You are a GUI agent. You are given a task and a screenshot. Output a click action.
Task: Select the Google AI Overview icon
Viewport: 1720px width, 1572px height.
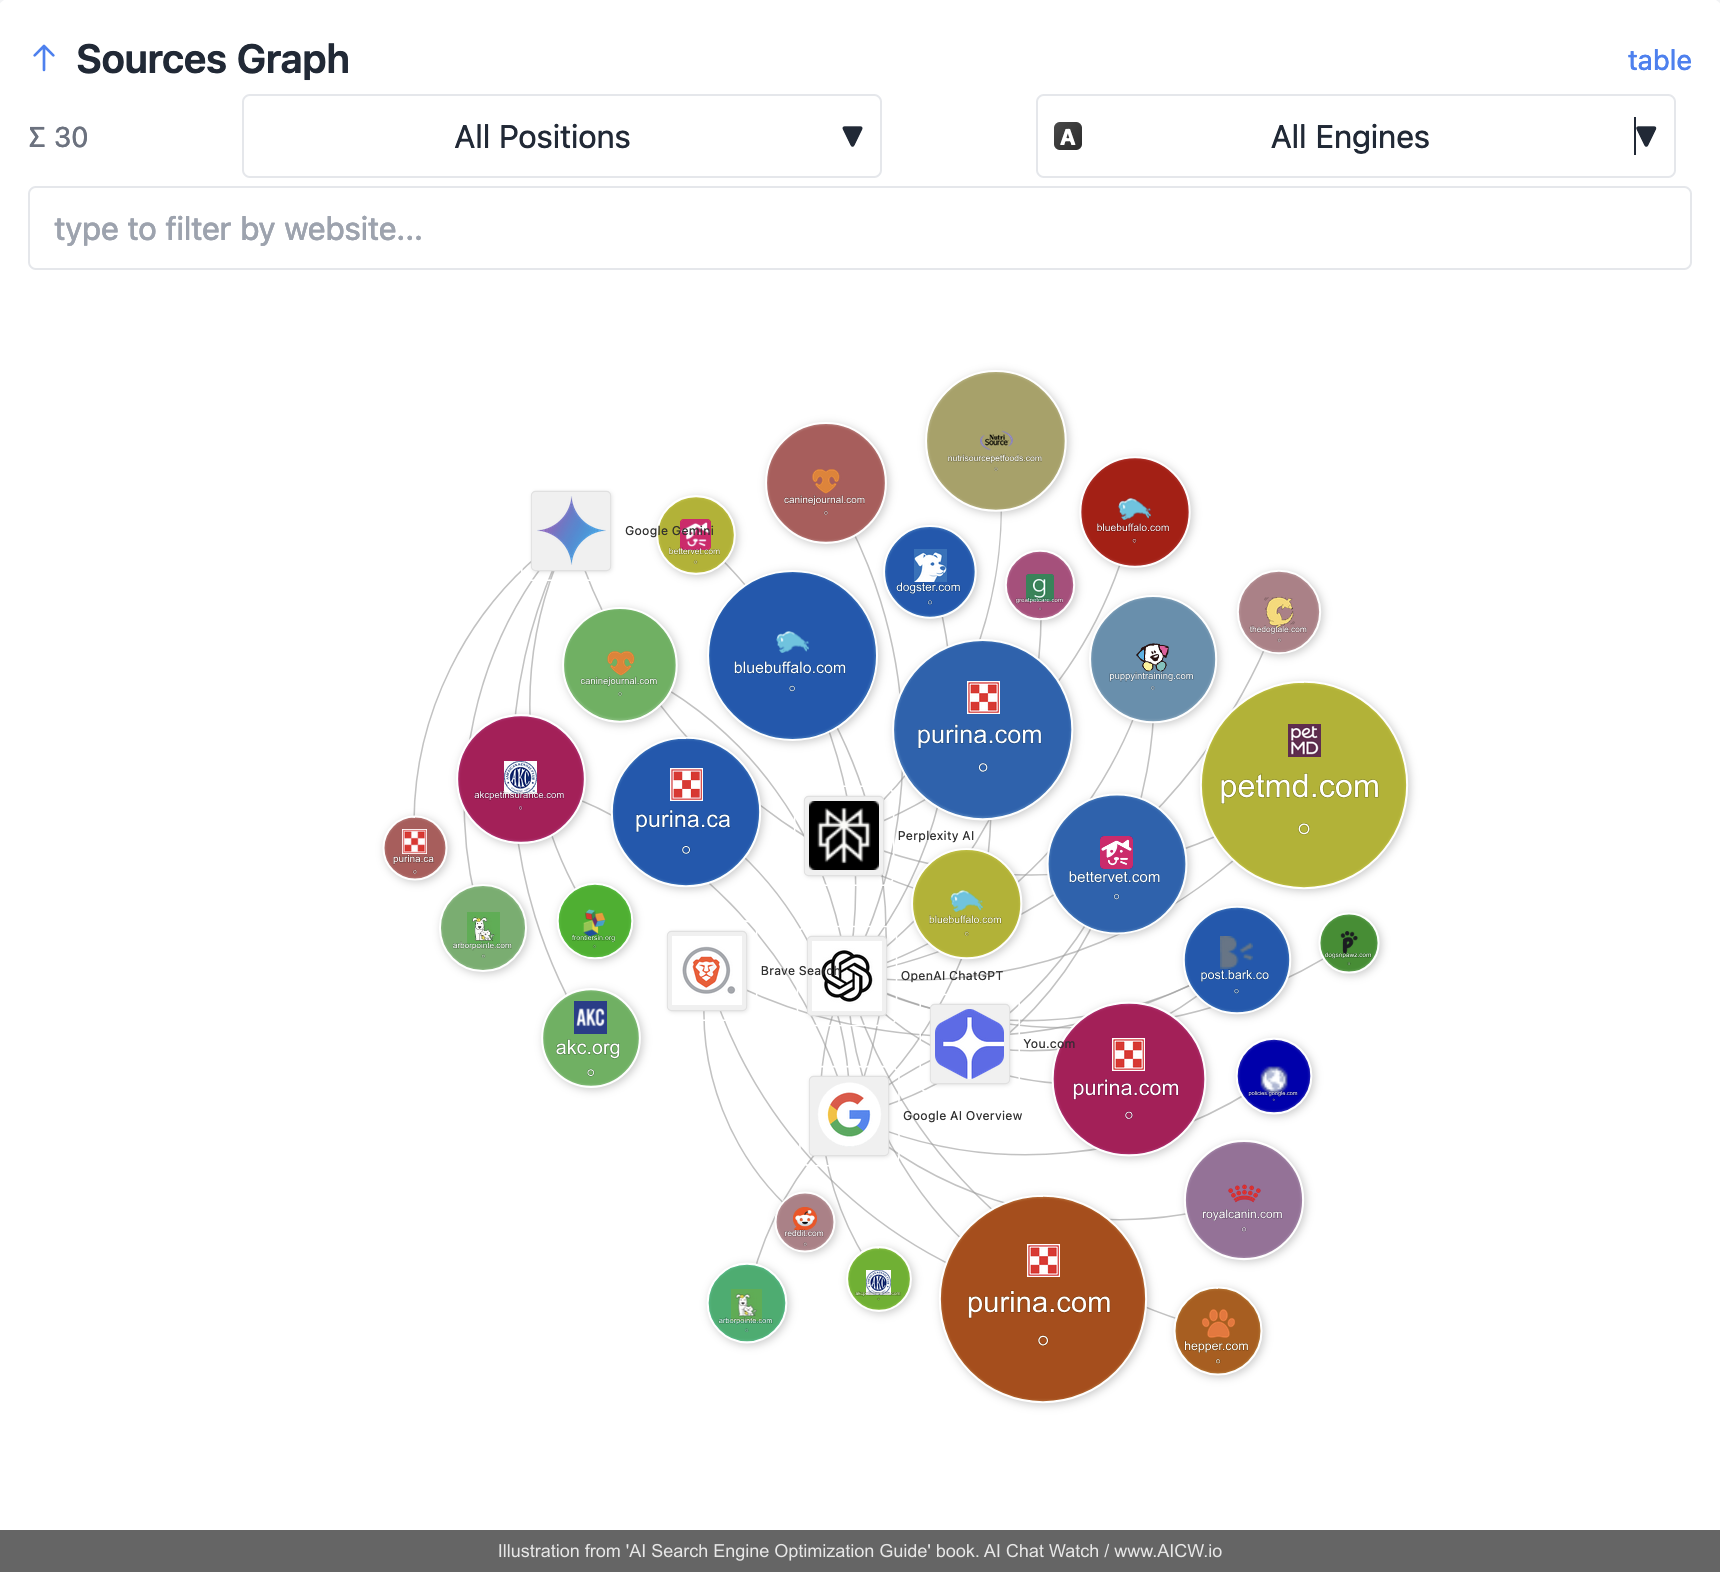(x=849, y=1115)
